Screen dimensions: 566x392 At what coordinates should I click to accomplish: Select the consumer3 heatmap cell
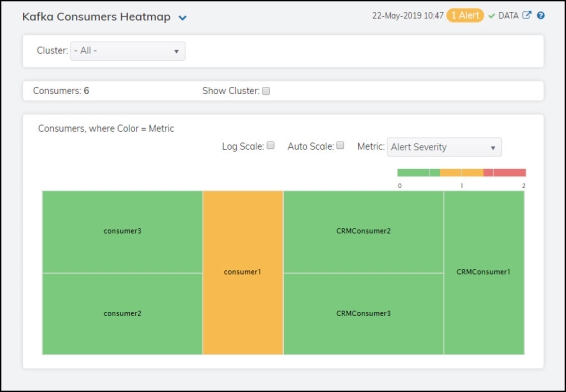click(x=122, y=232)
